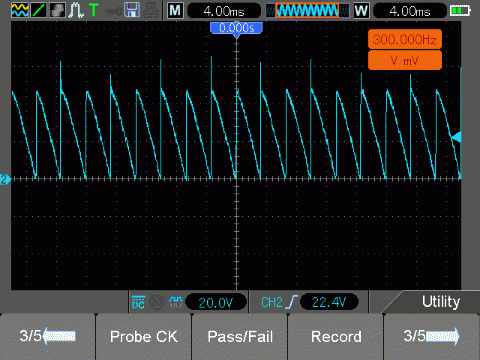This screenshot has height=360, width=480.
Task: Click the waveform memory position overview bar
Action: (x=307, y=11)
